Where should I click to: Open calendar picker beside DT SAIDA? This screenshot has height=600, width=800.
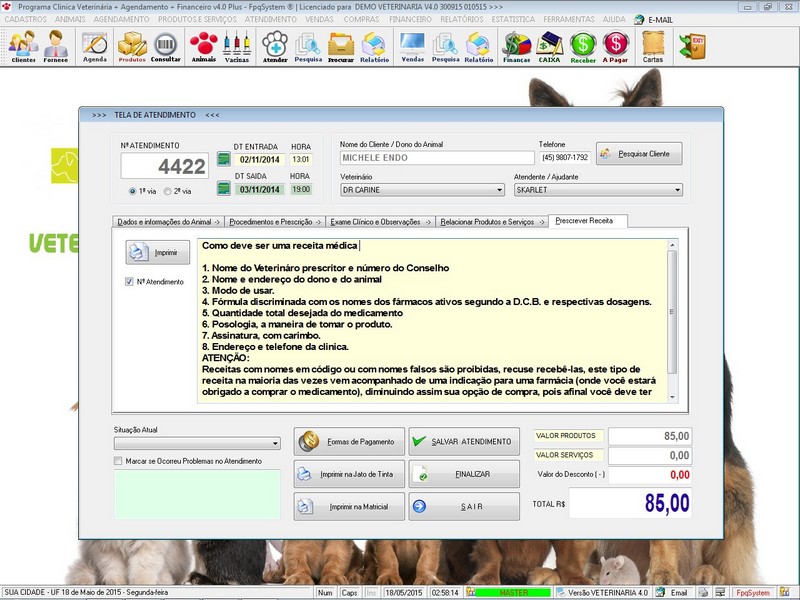tap(223, 188)
